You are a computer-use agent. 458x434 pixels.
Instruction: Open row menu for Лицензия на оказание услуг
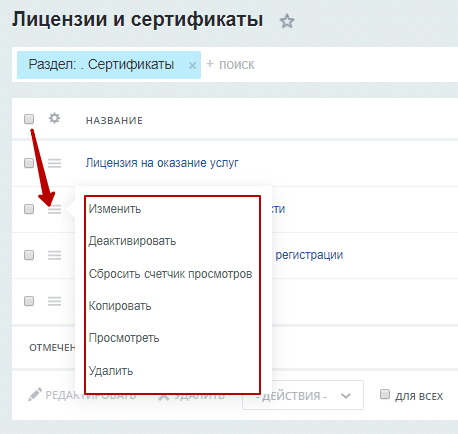(x=54, y=163)
